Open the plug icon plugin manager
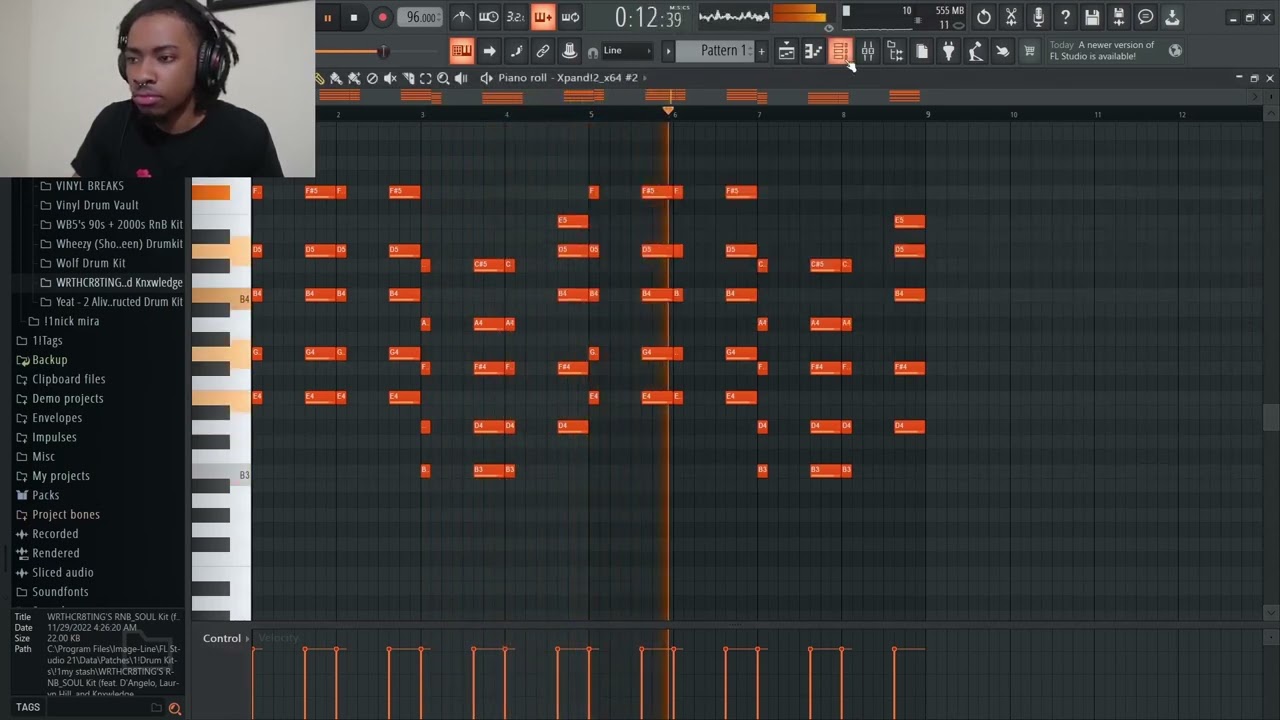 (x=948, y=51)
